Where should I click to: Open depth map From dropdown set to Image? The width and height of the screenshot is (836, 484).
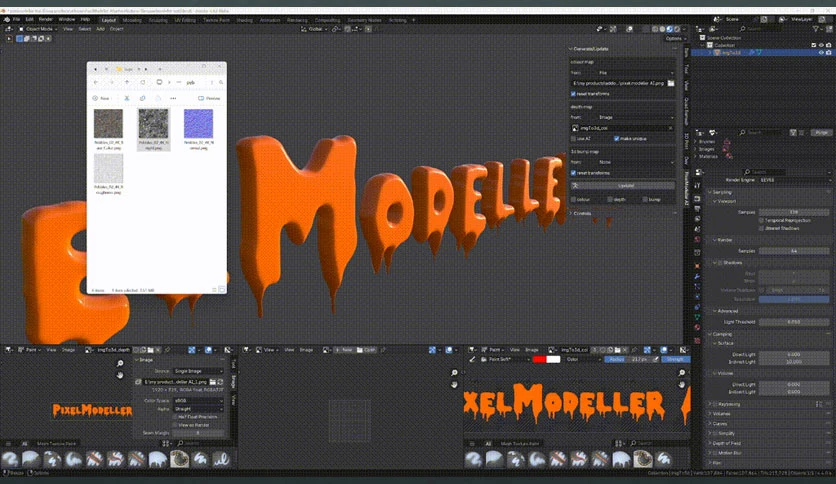pyautogui.click(x=636, y=117)
